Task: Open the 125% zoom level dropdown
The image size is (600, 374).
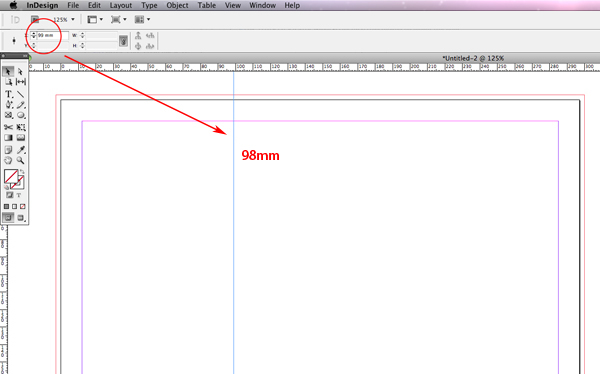Action: tap(64, 20)
